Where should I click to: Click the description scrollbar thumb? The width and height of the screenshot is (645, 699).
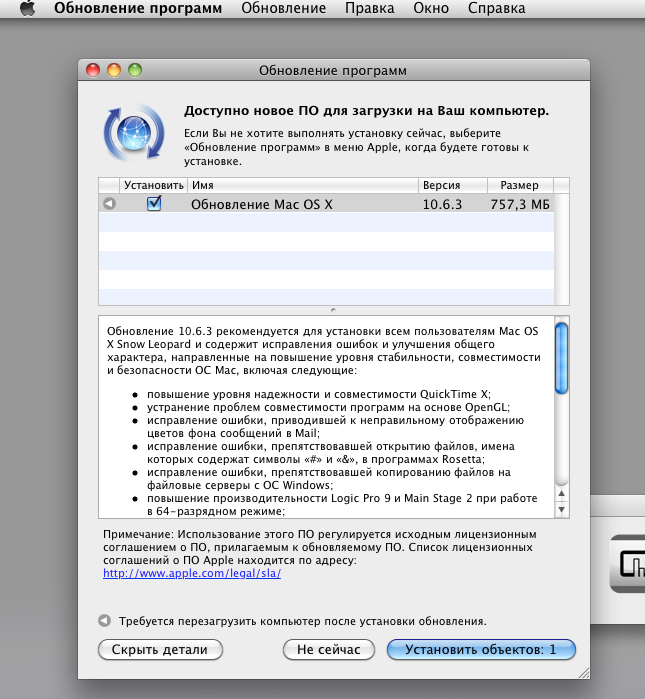[x=562, y=358]
